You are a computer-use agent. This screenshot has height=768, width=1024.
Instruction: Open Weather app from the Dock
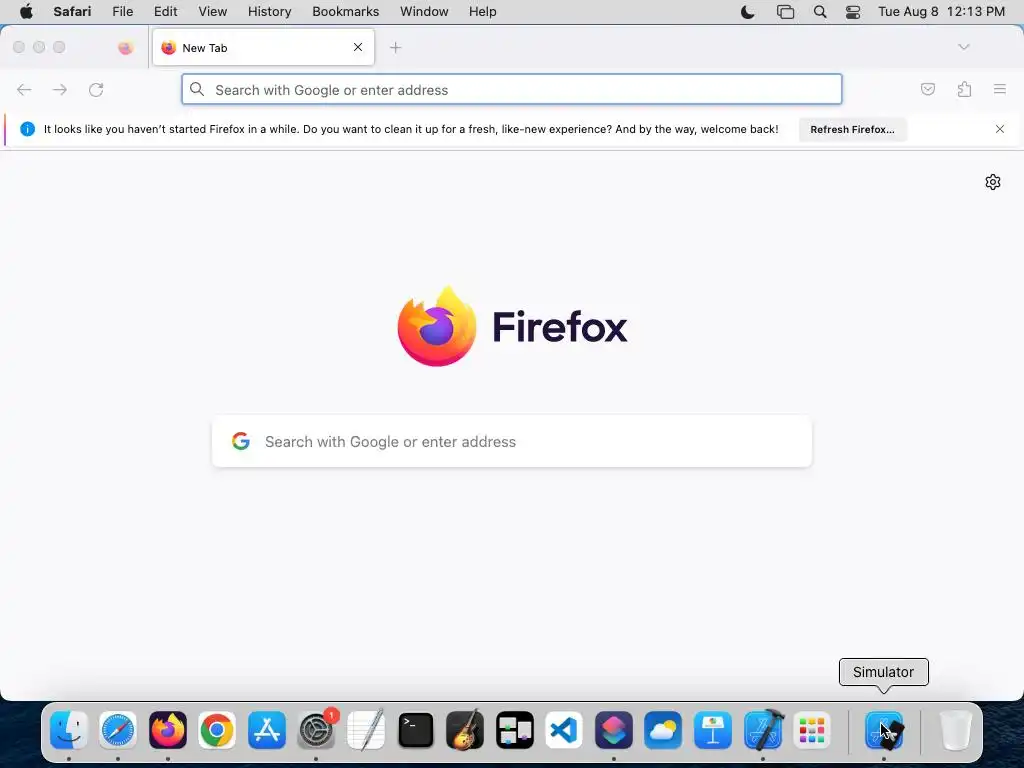664,729
